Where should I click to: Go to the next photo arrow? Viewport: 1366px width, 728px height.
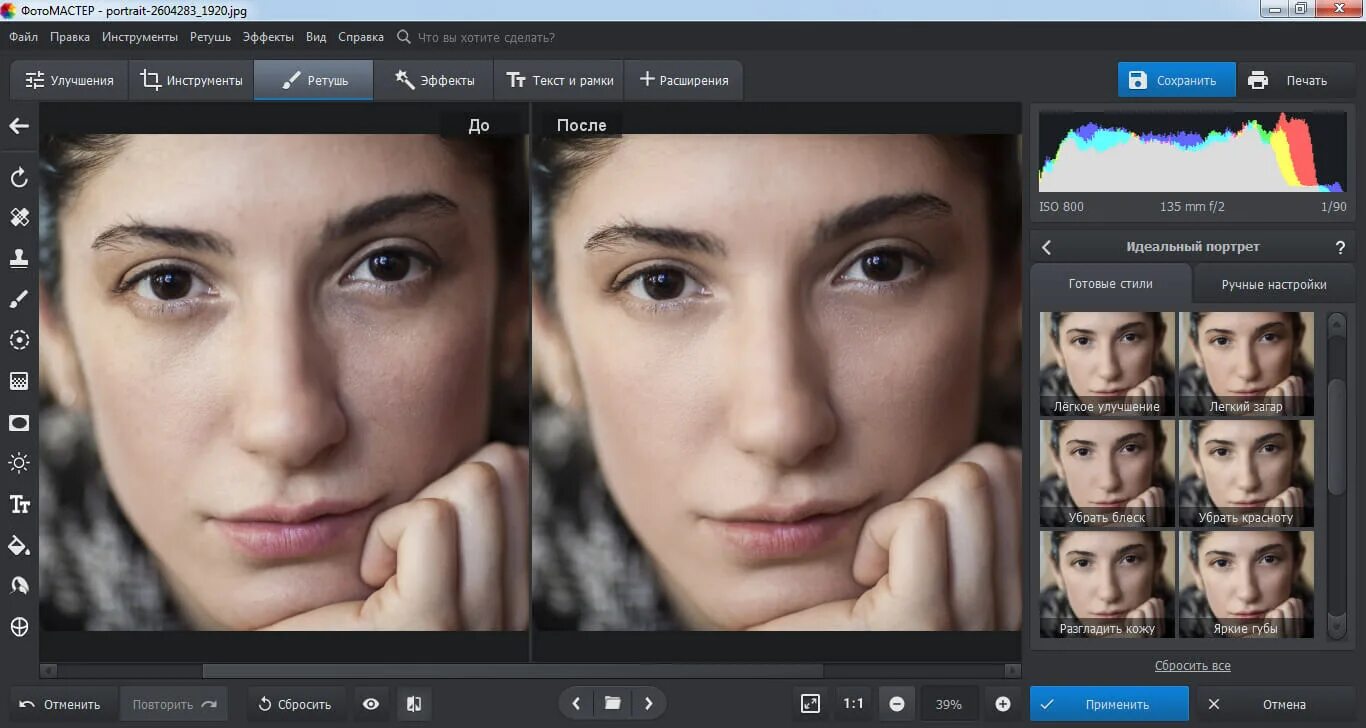(648, 704)
